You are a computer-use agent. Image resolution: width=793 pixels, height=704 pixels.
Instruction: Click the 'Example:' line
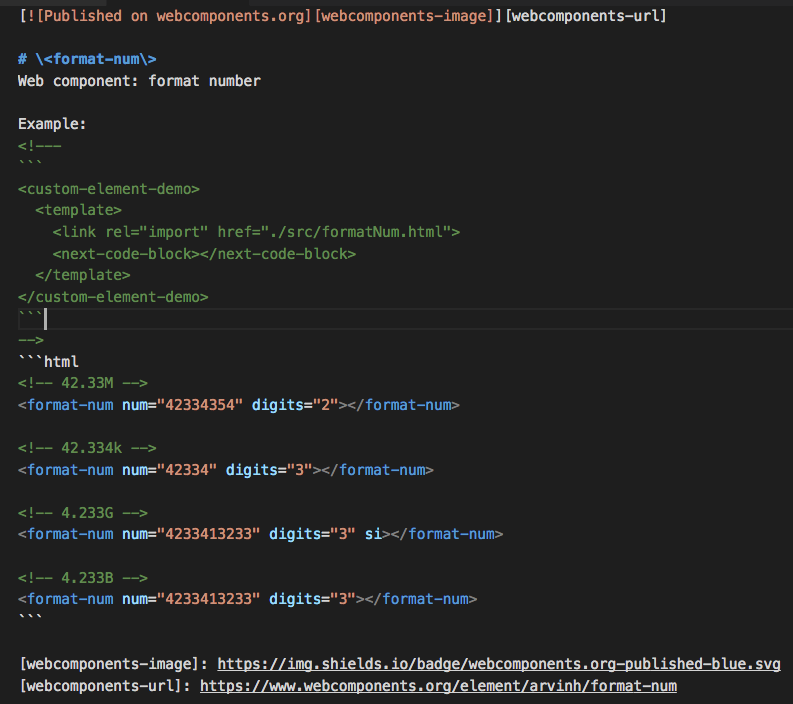click(x=52, y=124)
